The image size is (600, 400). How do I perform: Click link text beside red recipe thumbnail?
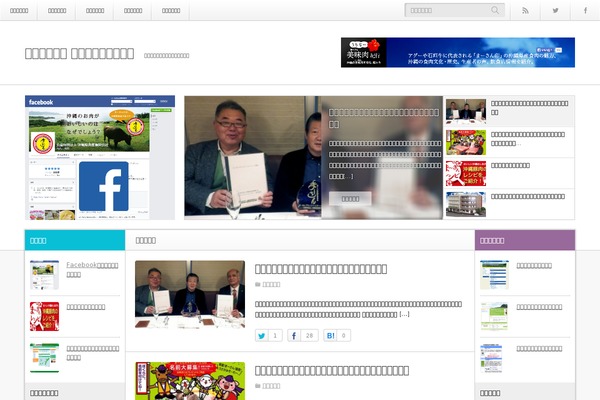click(x=86, y=307)
